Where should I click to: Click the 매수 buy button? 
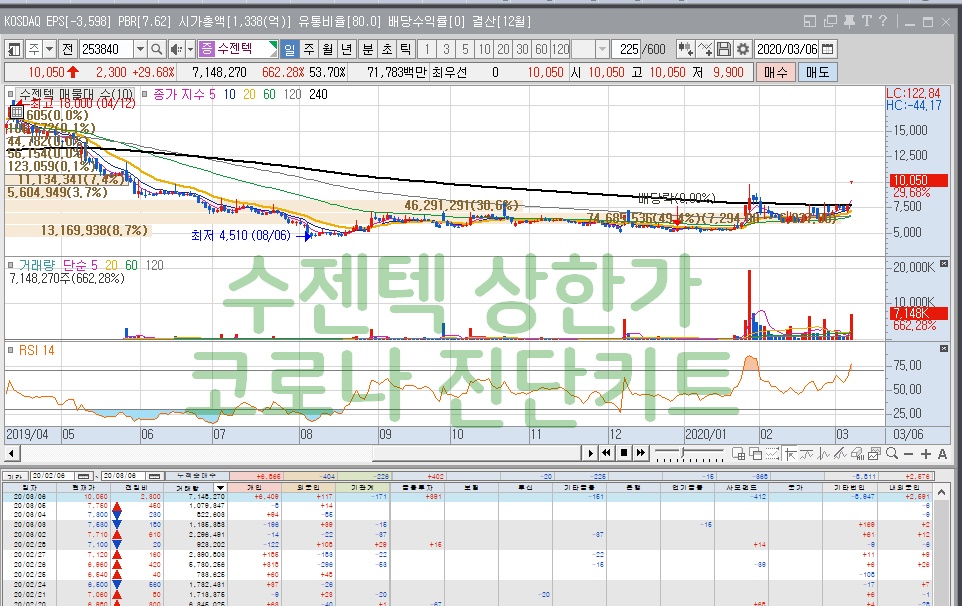(x=775, y=72)
